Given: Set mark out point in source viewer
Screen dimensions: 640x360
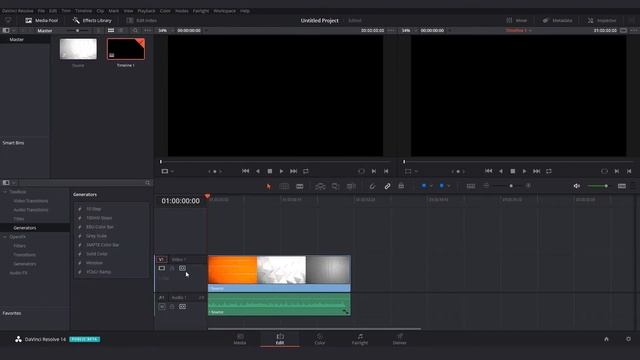Looking at the screenshot, I should (386, 171).
